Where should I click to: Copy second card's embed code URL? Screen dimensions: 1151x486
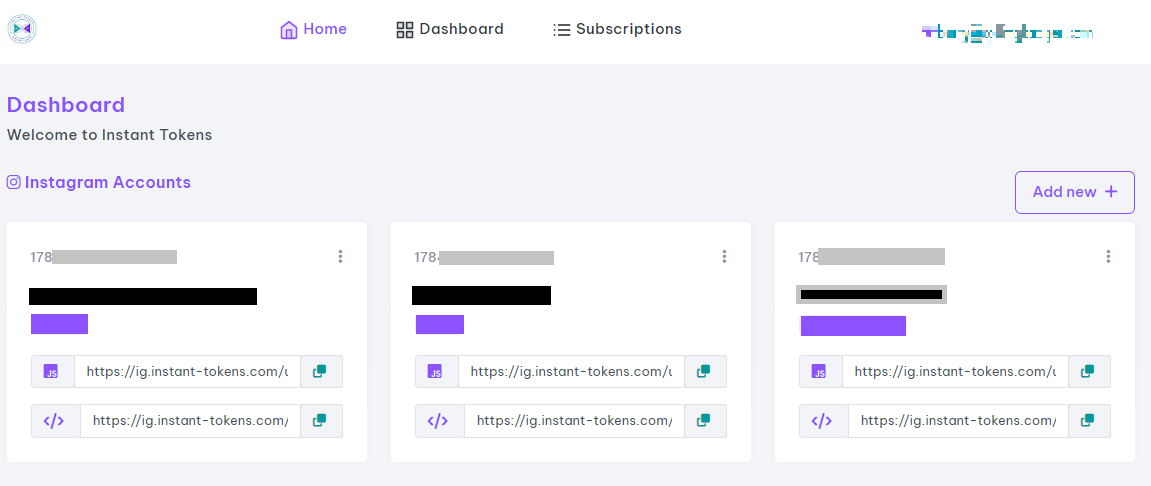[x=704, y=421]
